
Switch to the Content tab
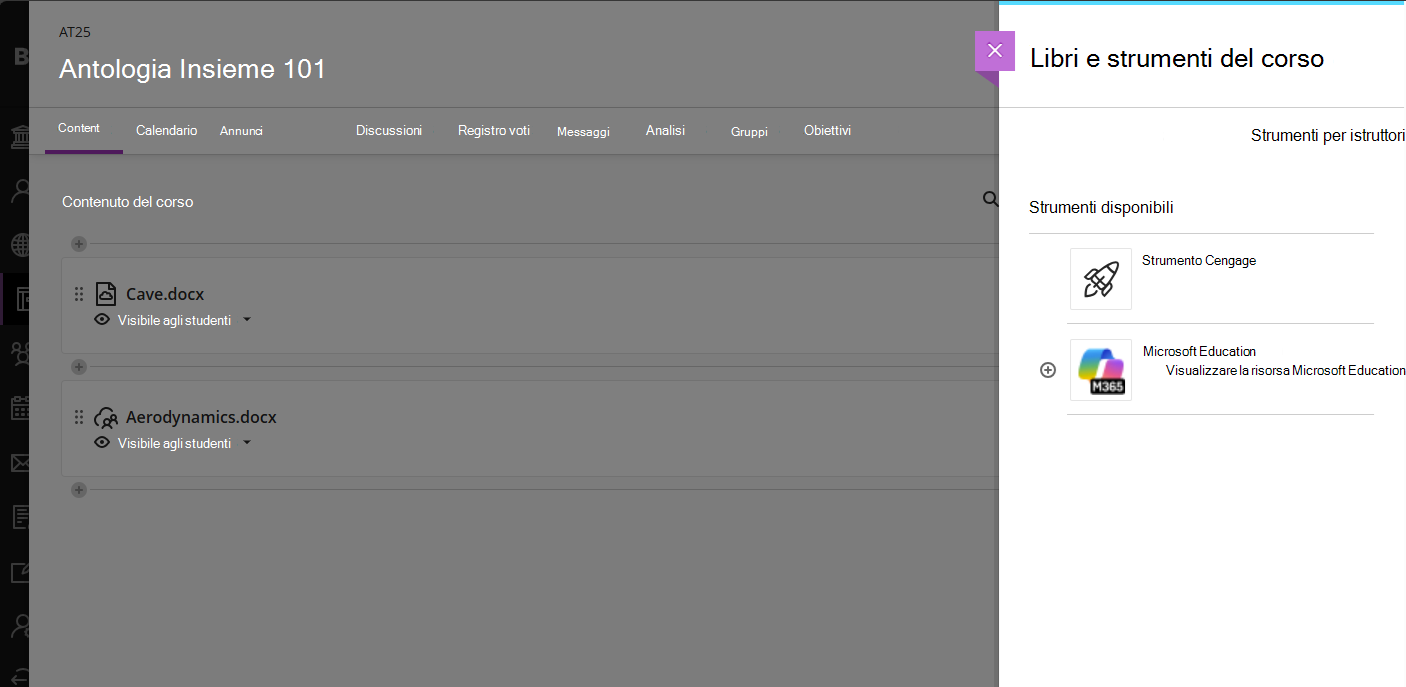click(x=79, y=128)
